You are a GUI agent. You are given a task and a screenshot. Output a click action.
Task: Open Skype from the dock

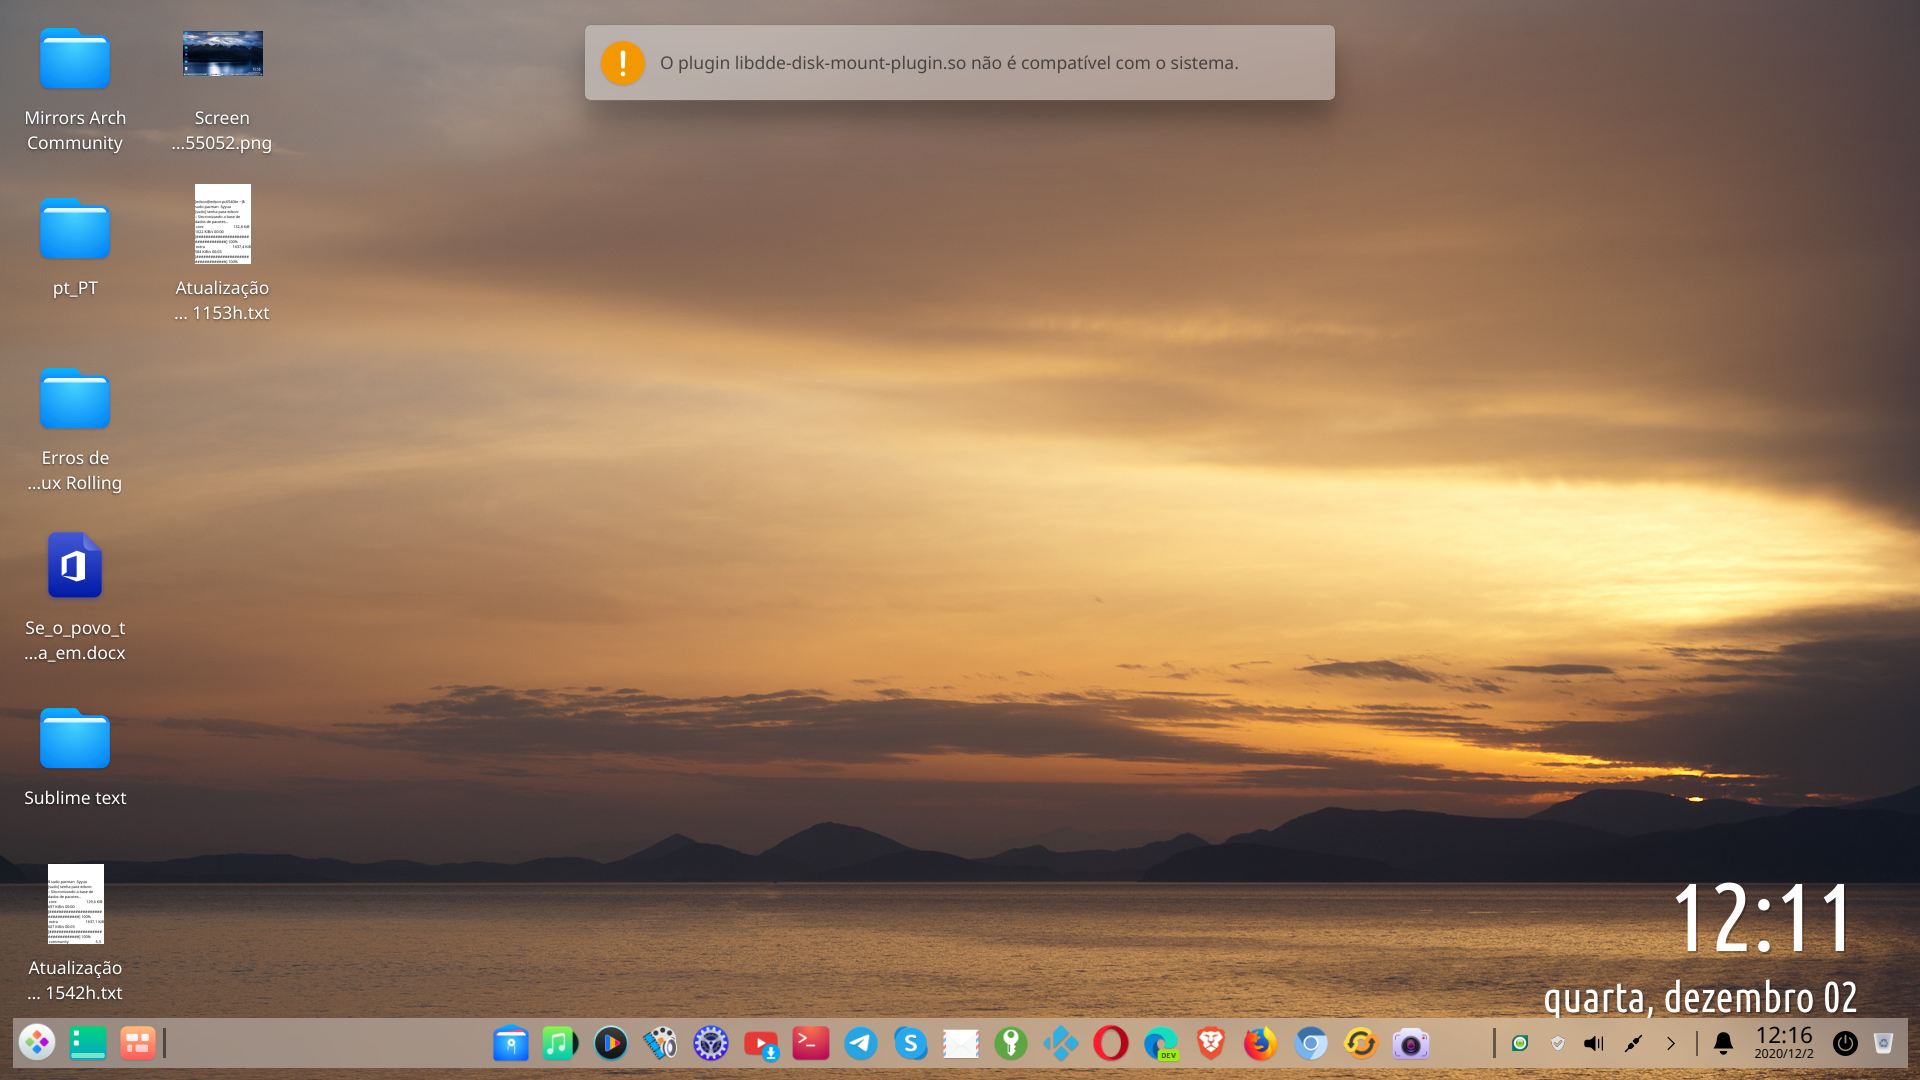point(911,1043)
